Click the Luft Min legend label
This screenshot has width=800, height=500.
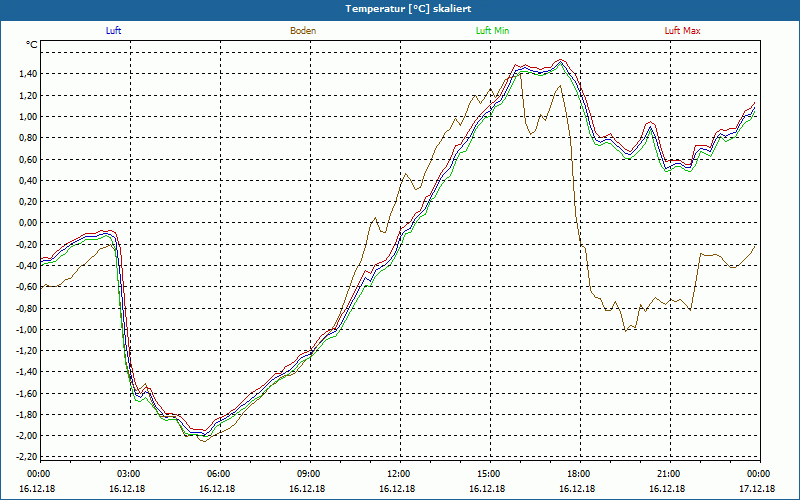click(492, 31)
